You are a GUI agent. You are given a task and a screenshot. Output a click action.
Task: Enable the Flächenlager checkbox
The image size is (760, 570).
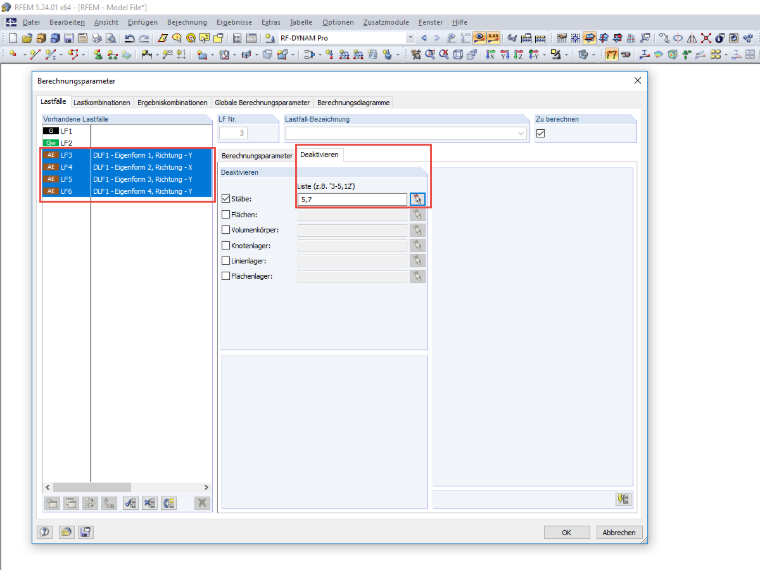pyautogui.click(x=226, y=276)
